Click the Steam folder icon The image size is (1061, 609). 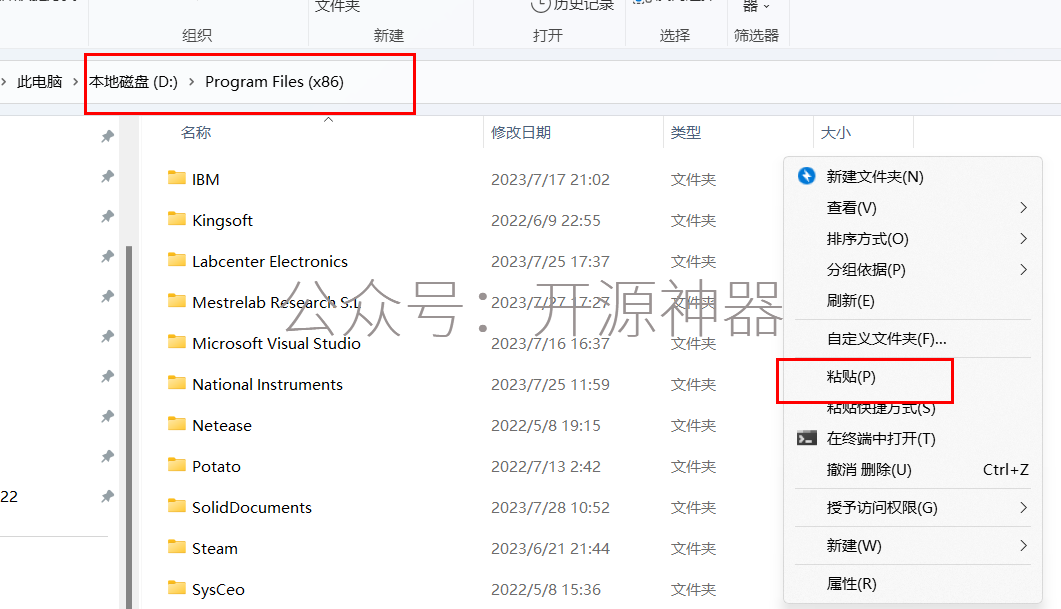click(x=177, y=547)
